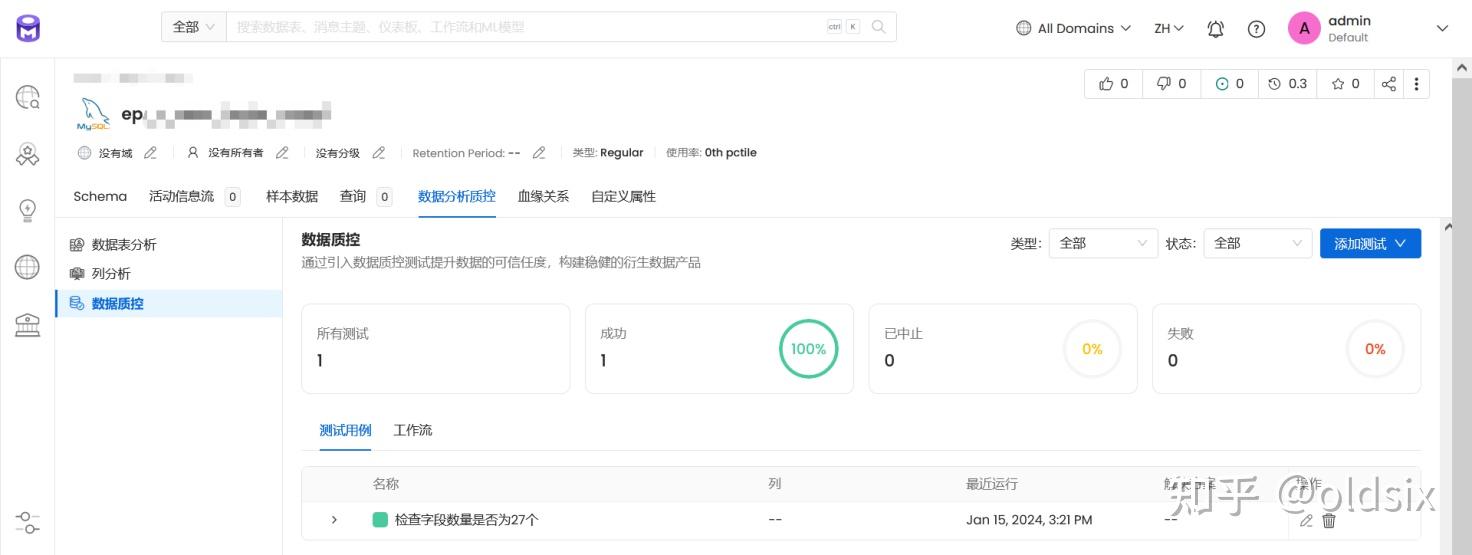Switch to the 活动信息流 tab

coord(194,196)
